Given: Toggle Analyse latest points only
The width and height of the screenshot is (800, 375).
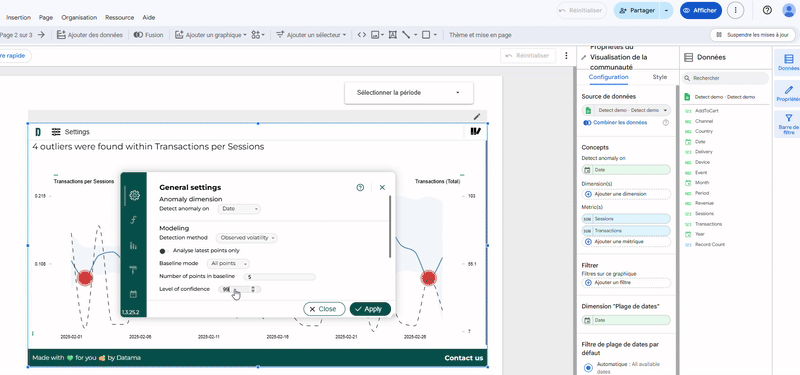Looking at the screenshot, I should coord(164,251).
